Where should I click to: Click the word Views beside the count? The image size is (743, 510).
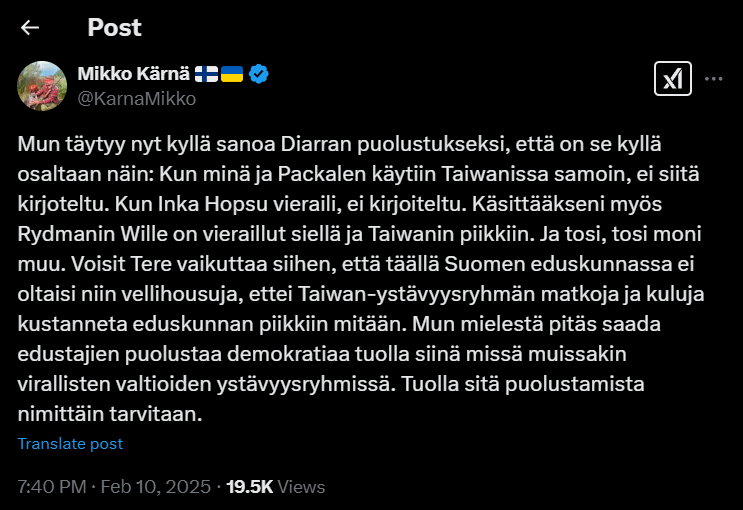click(x=302, y=487)
